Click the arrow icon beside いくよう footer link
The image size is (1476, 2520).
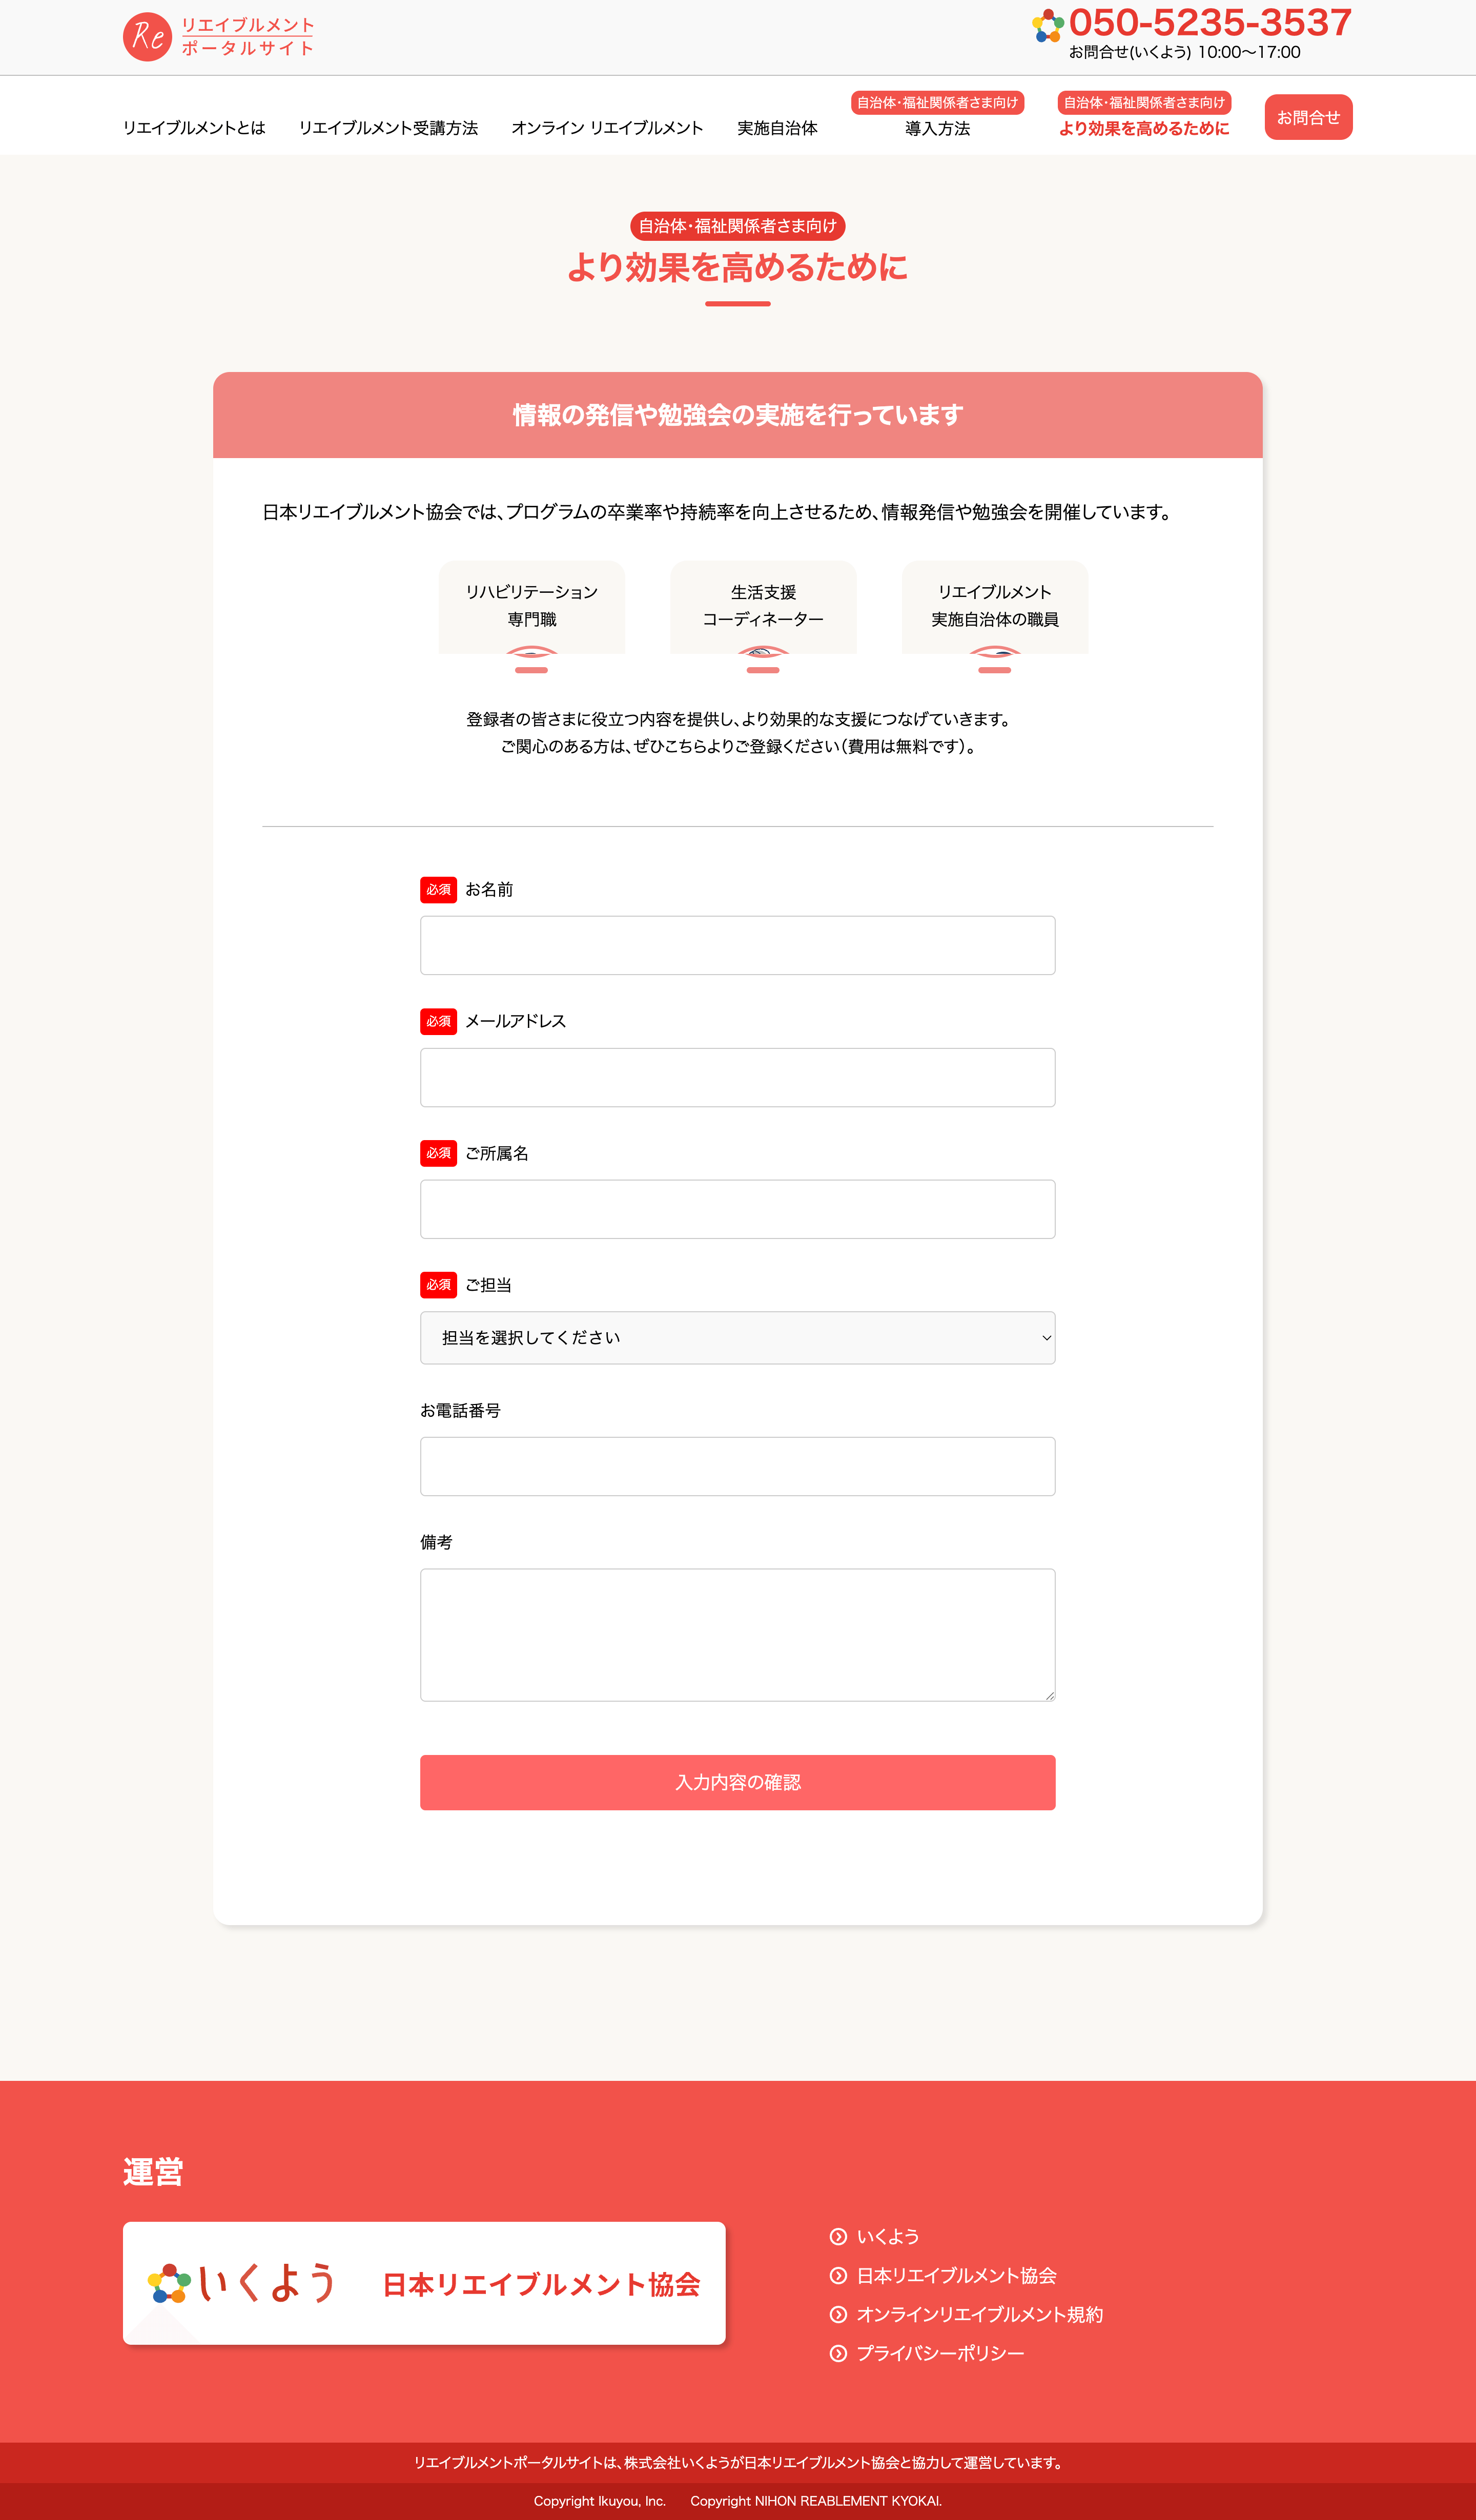[838, 2236]
